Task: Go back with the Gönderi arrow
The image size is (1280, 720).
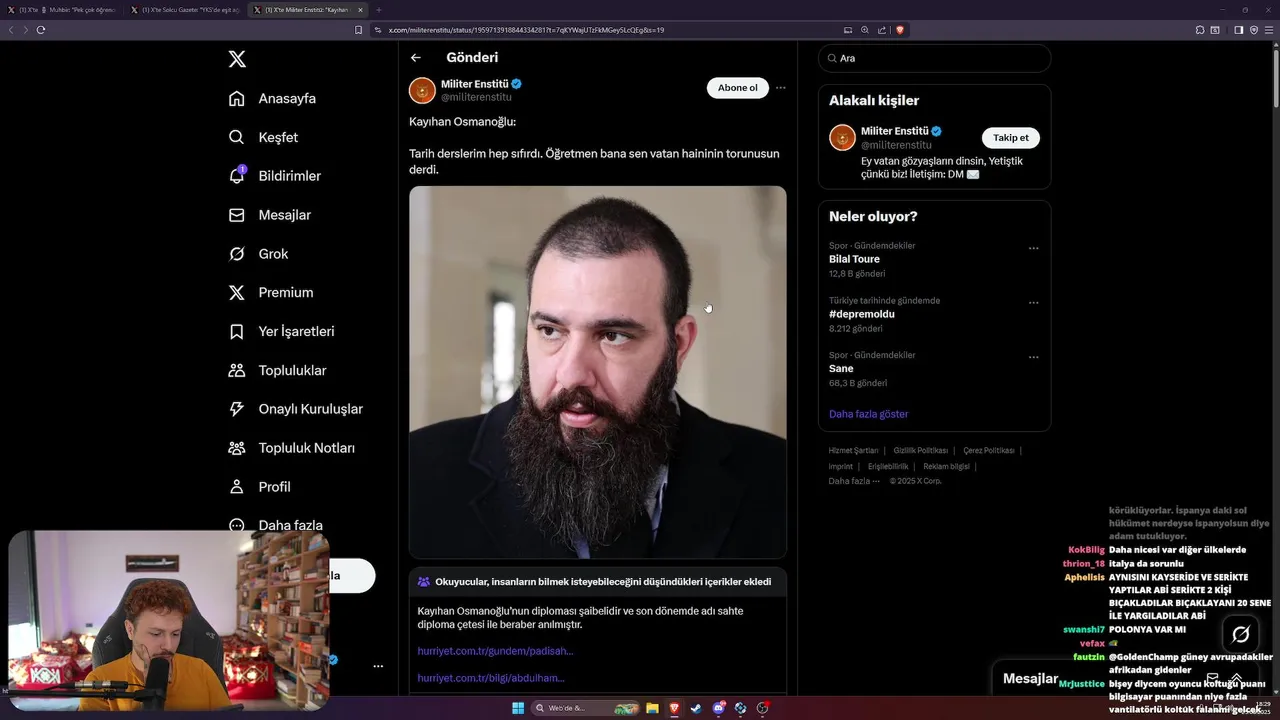Action: click(x=416, y=58)
